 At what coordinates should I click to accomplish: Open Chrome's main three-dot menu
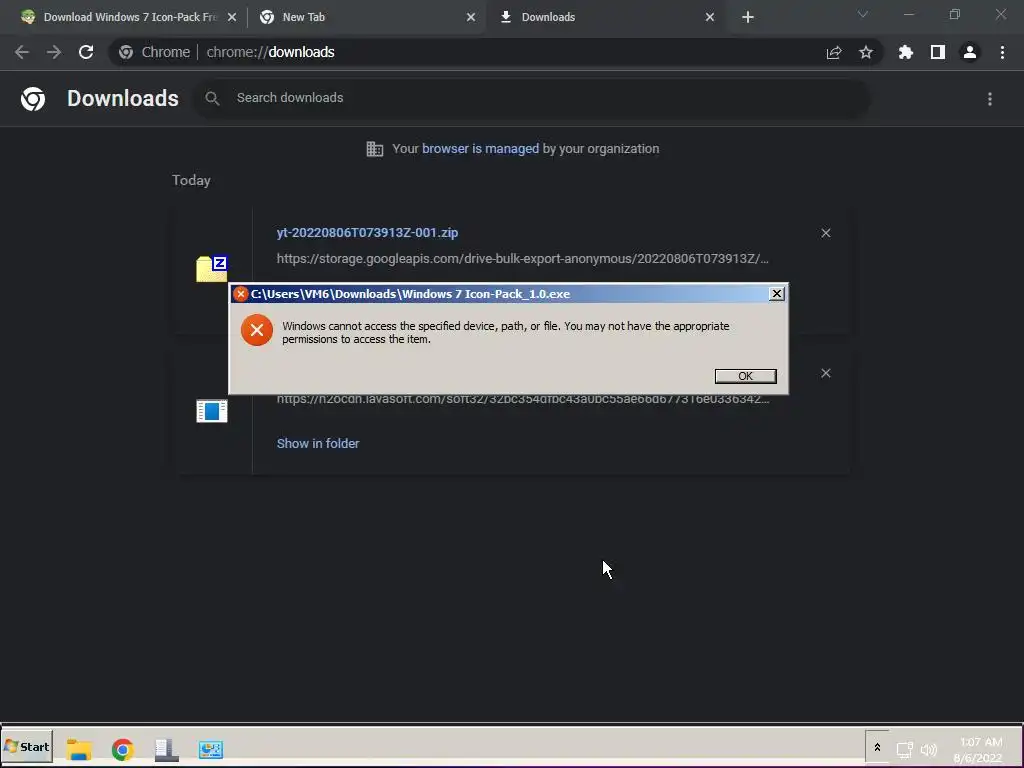(1002, 52)
